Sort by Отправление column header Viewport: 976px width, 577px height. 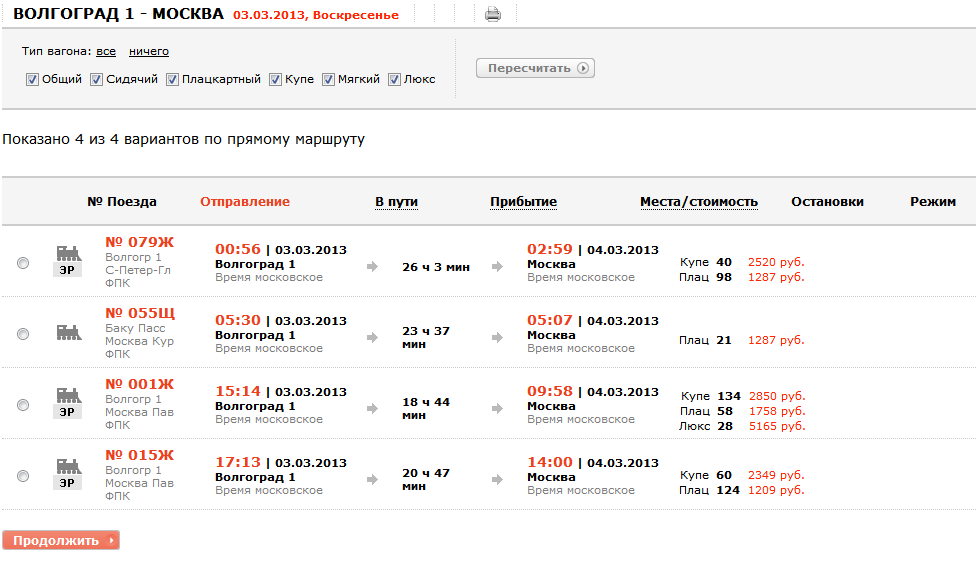pyautogui.click(x=245, y=202)
